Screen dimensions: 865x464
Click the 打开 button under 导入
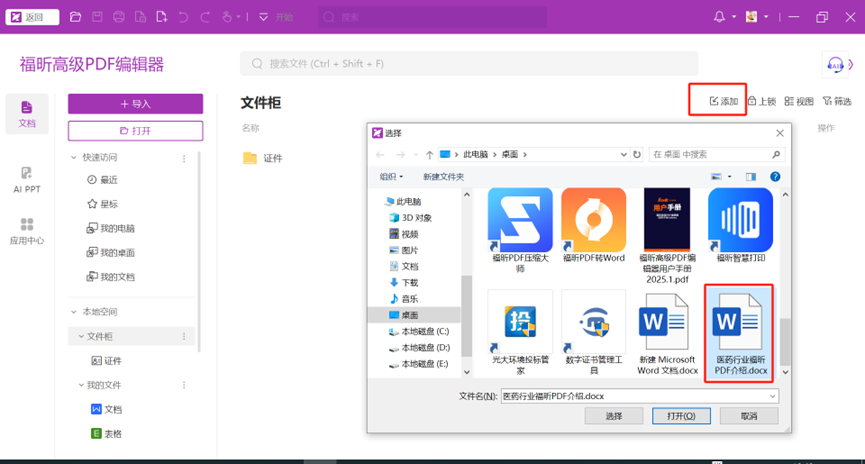coord(135,131)
